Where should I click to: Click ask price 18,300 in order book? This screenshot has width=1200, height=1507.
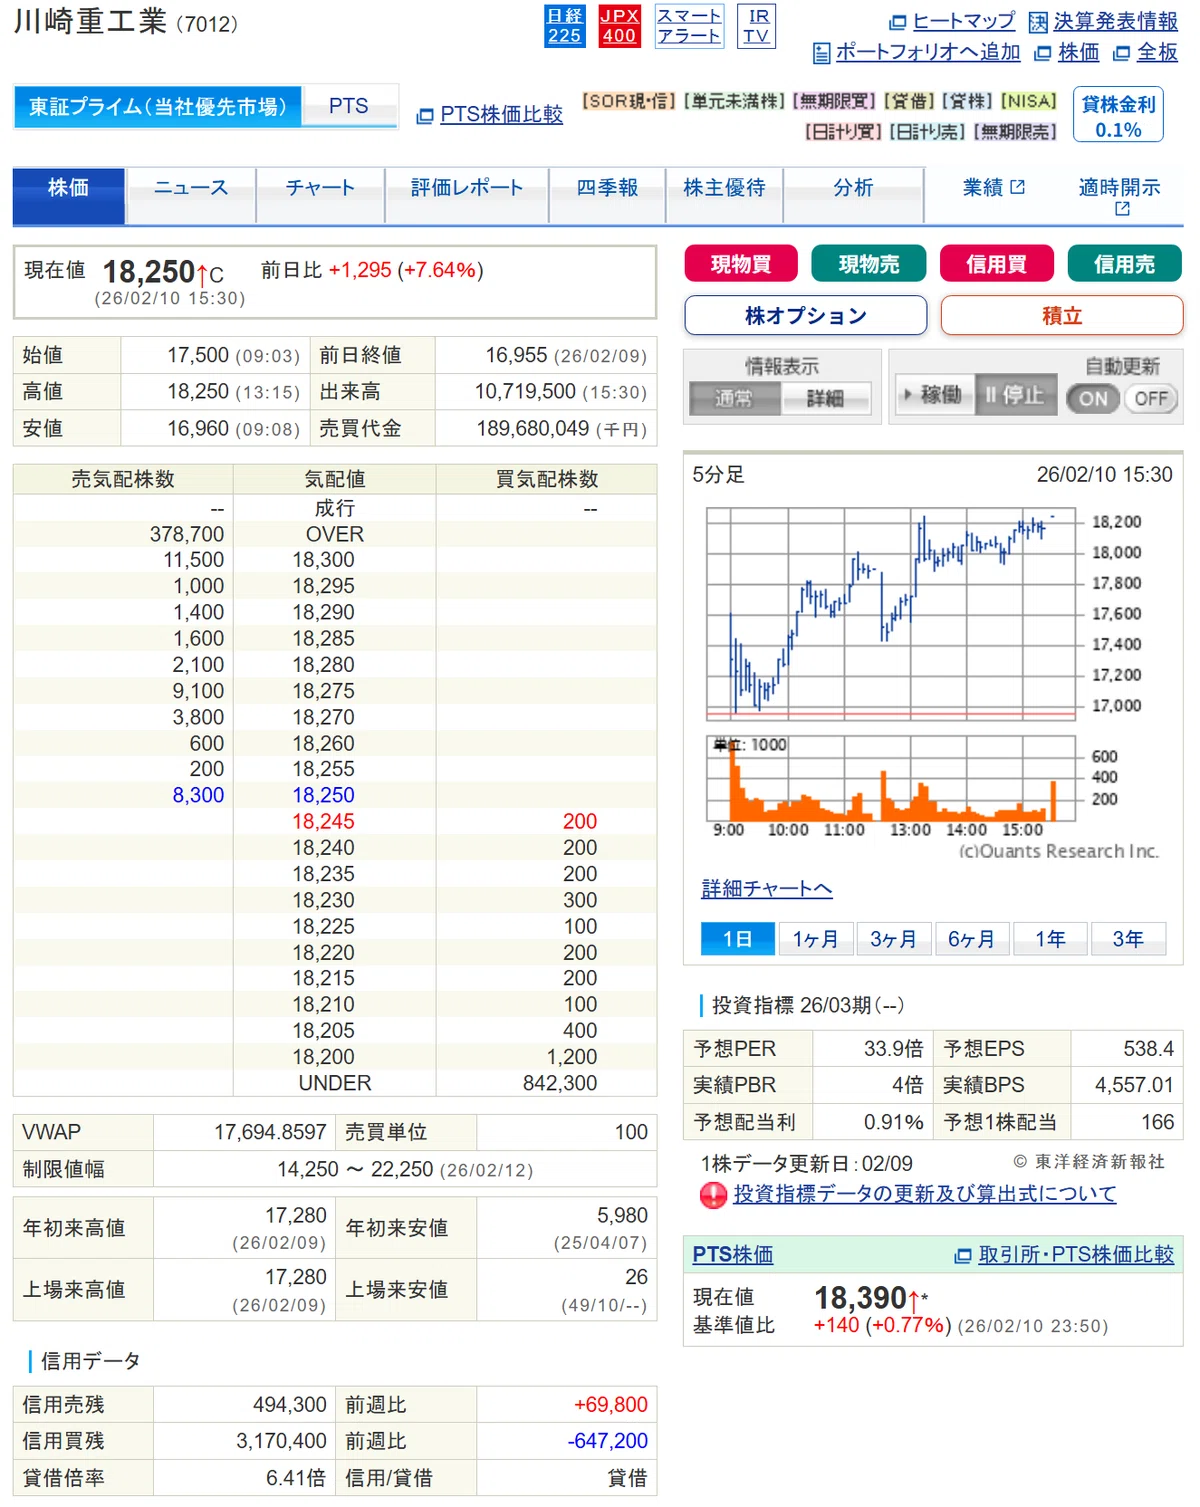[x=324, y=560]
